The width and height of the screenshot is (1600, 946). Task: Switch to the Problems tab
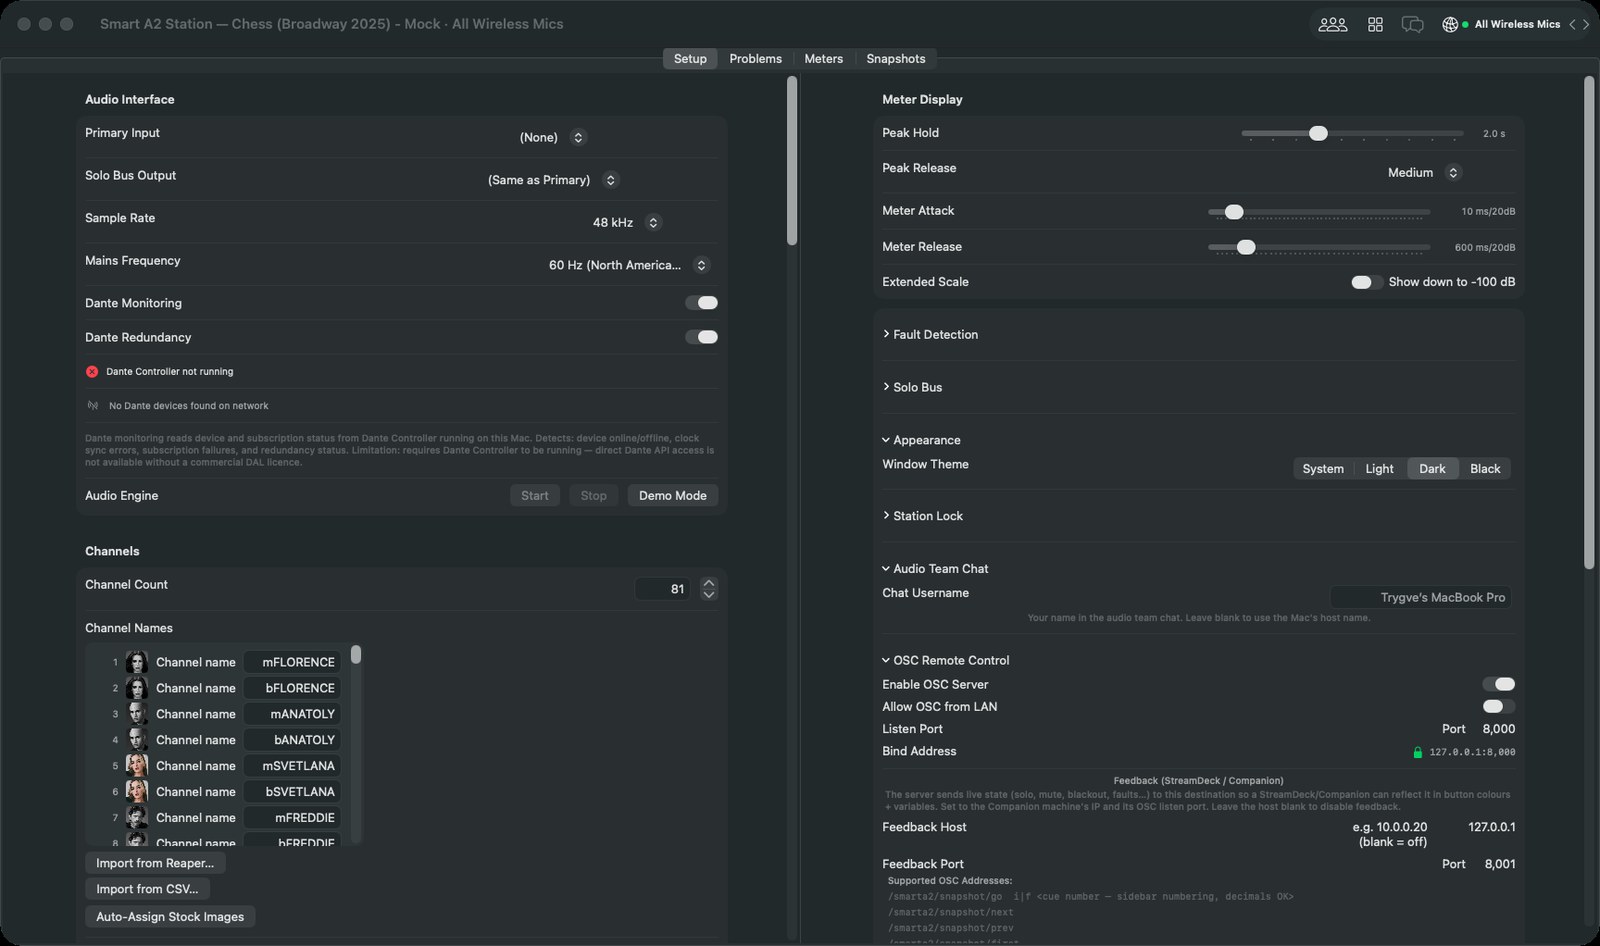coord(755,59)
